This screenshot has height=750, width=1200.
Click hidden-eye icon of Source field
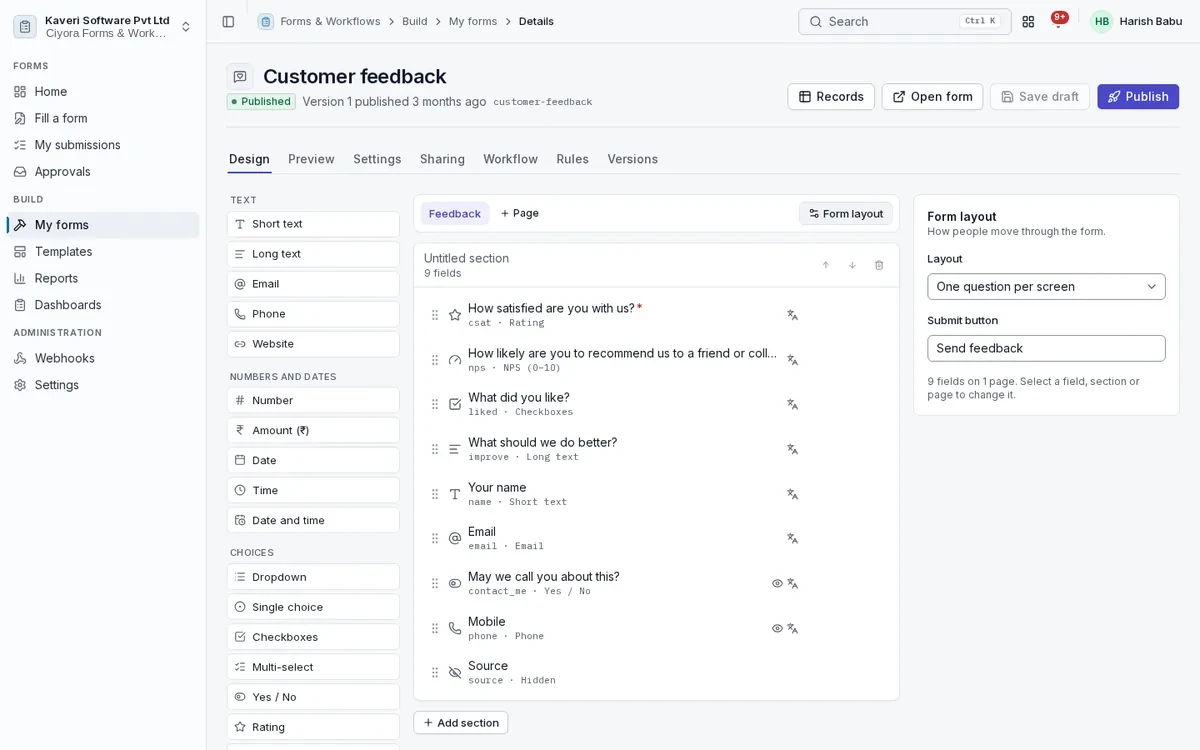(x=455, y=673)
